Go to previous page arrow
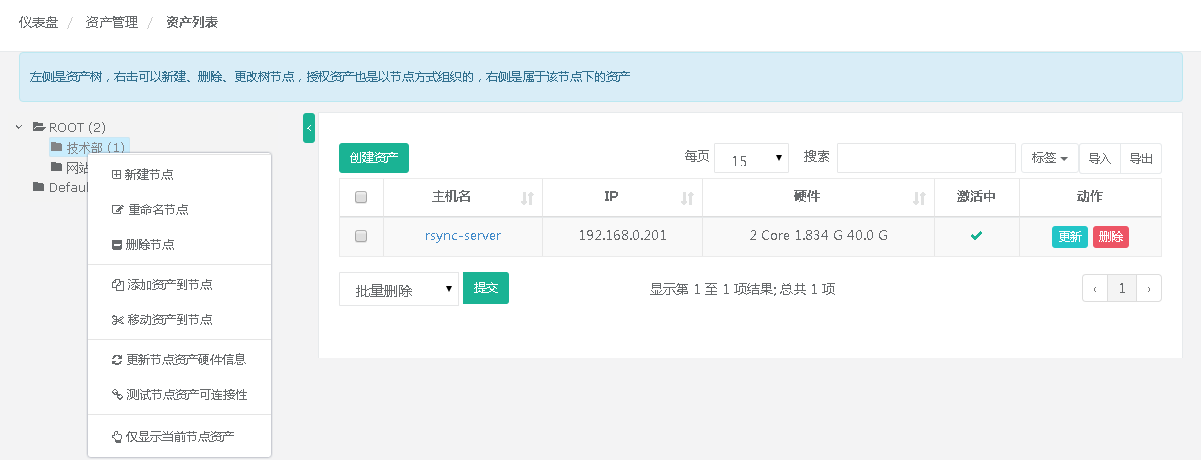The width and height of the screenshot is (1201, 460). click(1095, 288)
